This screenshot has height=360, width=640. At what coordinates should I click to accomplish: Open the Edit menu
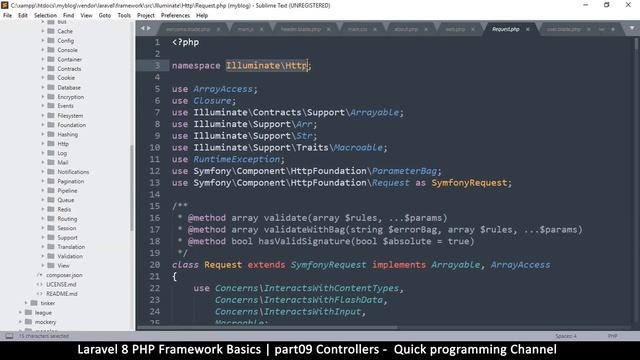[23, 16]
